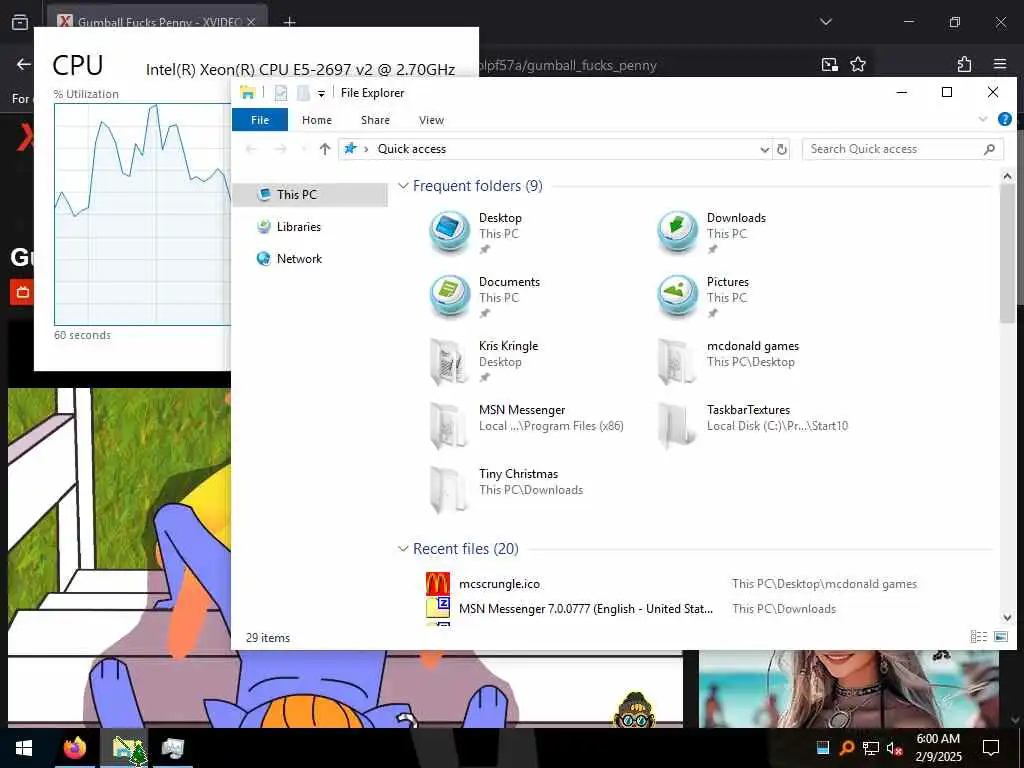Click the File Explorer window title bar icon

[x=248, y=93]
